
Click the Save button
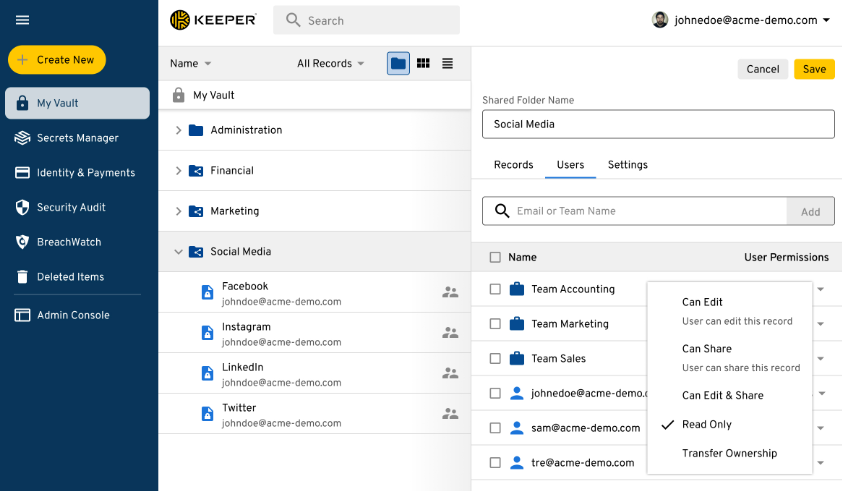(814, 69)
